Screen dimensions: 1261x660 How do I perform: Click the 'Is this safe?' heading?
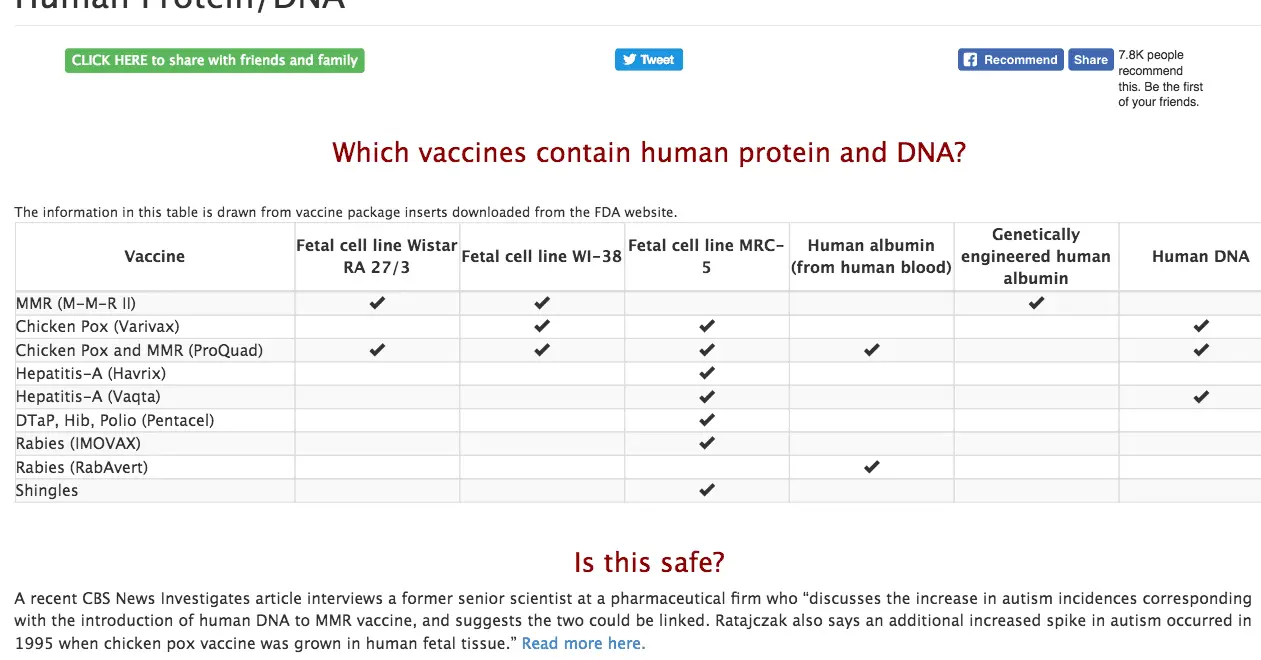click(x=649, y=562)
